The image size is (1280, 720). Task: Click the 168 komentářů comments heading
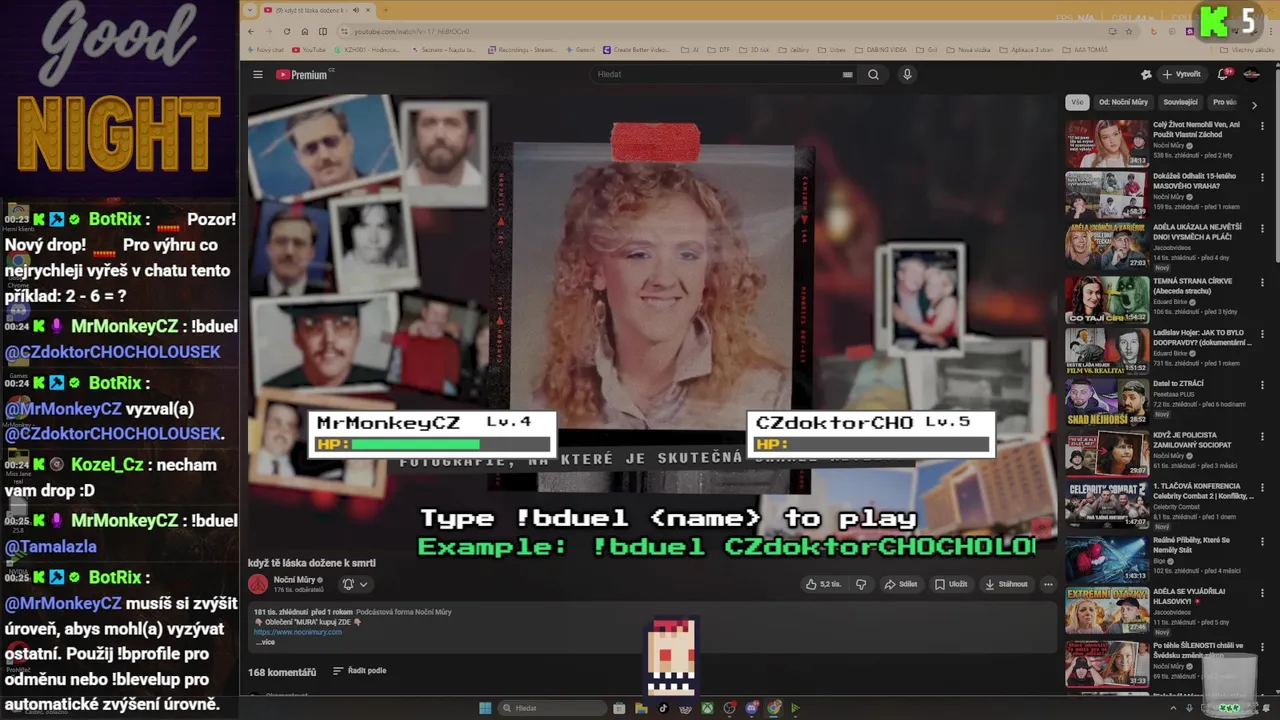(282, 672)
